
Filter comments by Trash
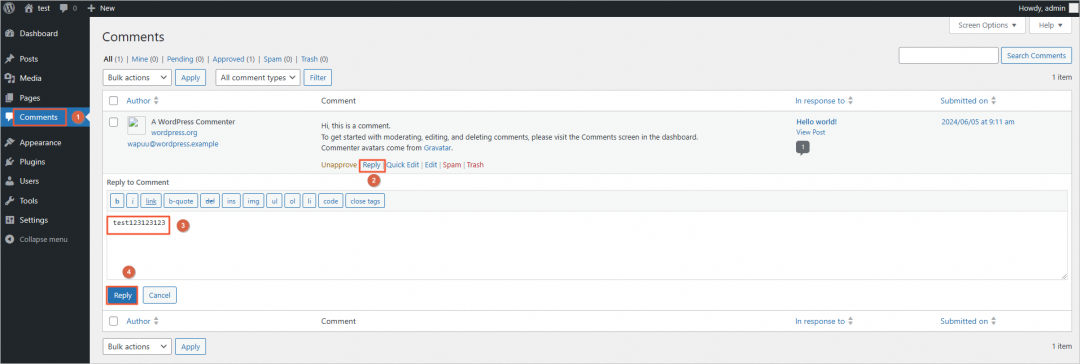(309, 59)
